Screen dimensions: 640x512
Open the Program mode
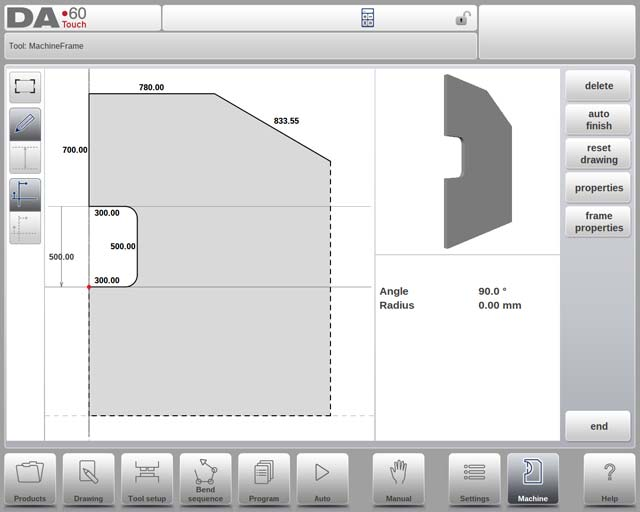pyautogui.click(x=264, y=479)
